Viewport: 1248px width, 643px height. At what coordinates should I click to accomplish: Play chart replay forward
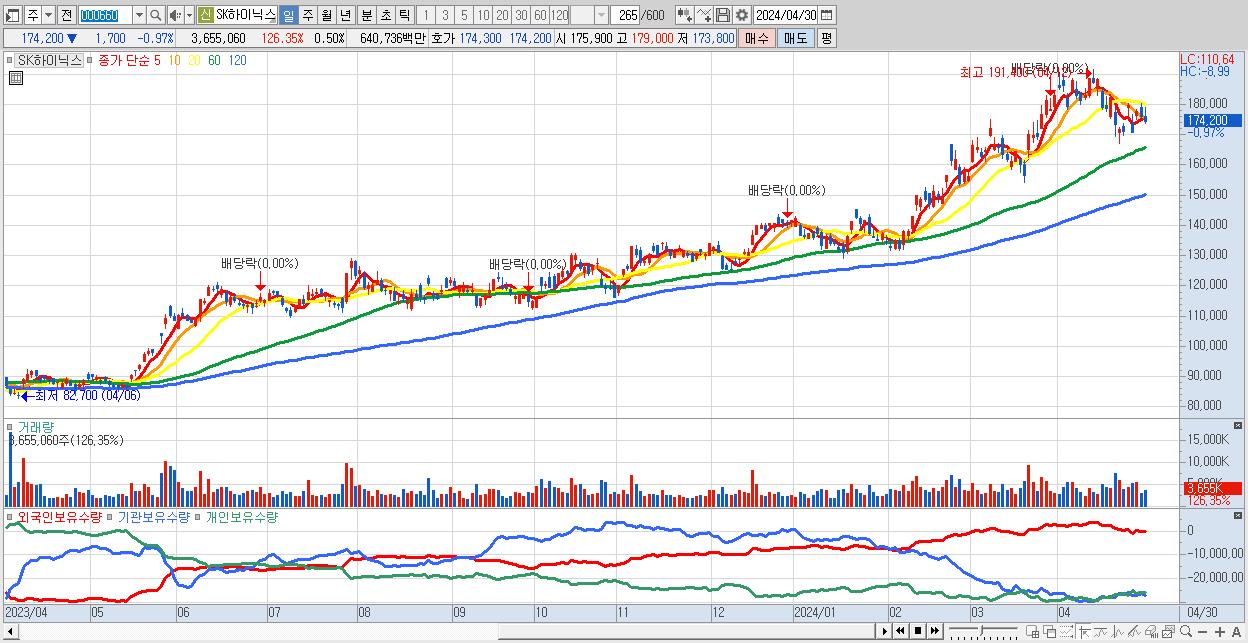(x=885, y=631)
